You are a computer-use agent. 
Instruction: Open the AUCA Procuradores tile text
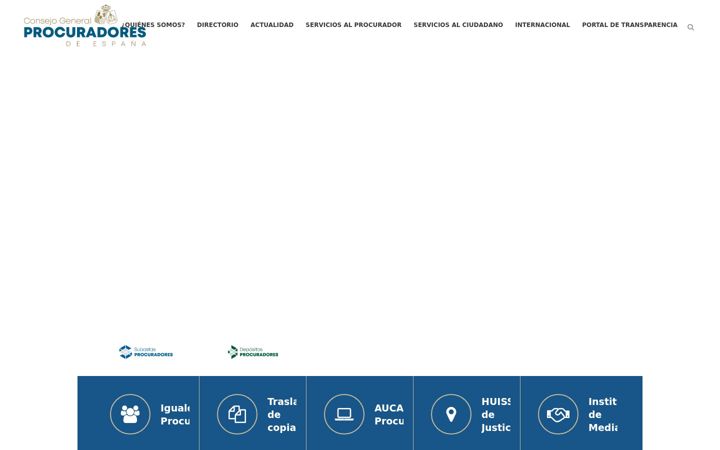point(389,415)
